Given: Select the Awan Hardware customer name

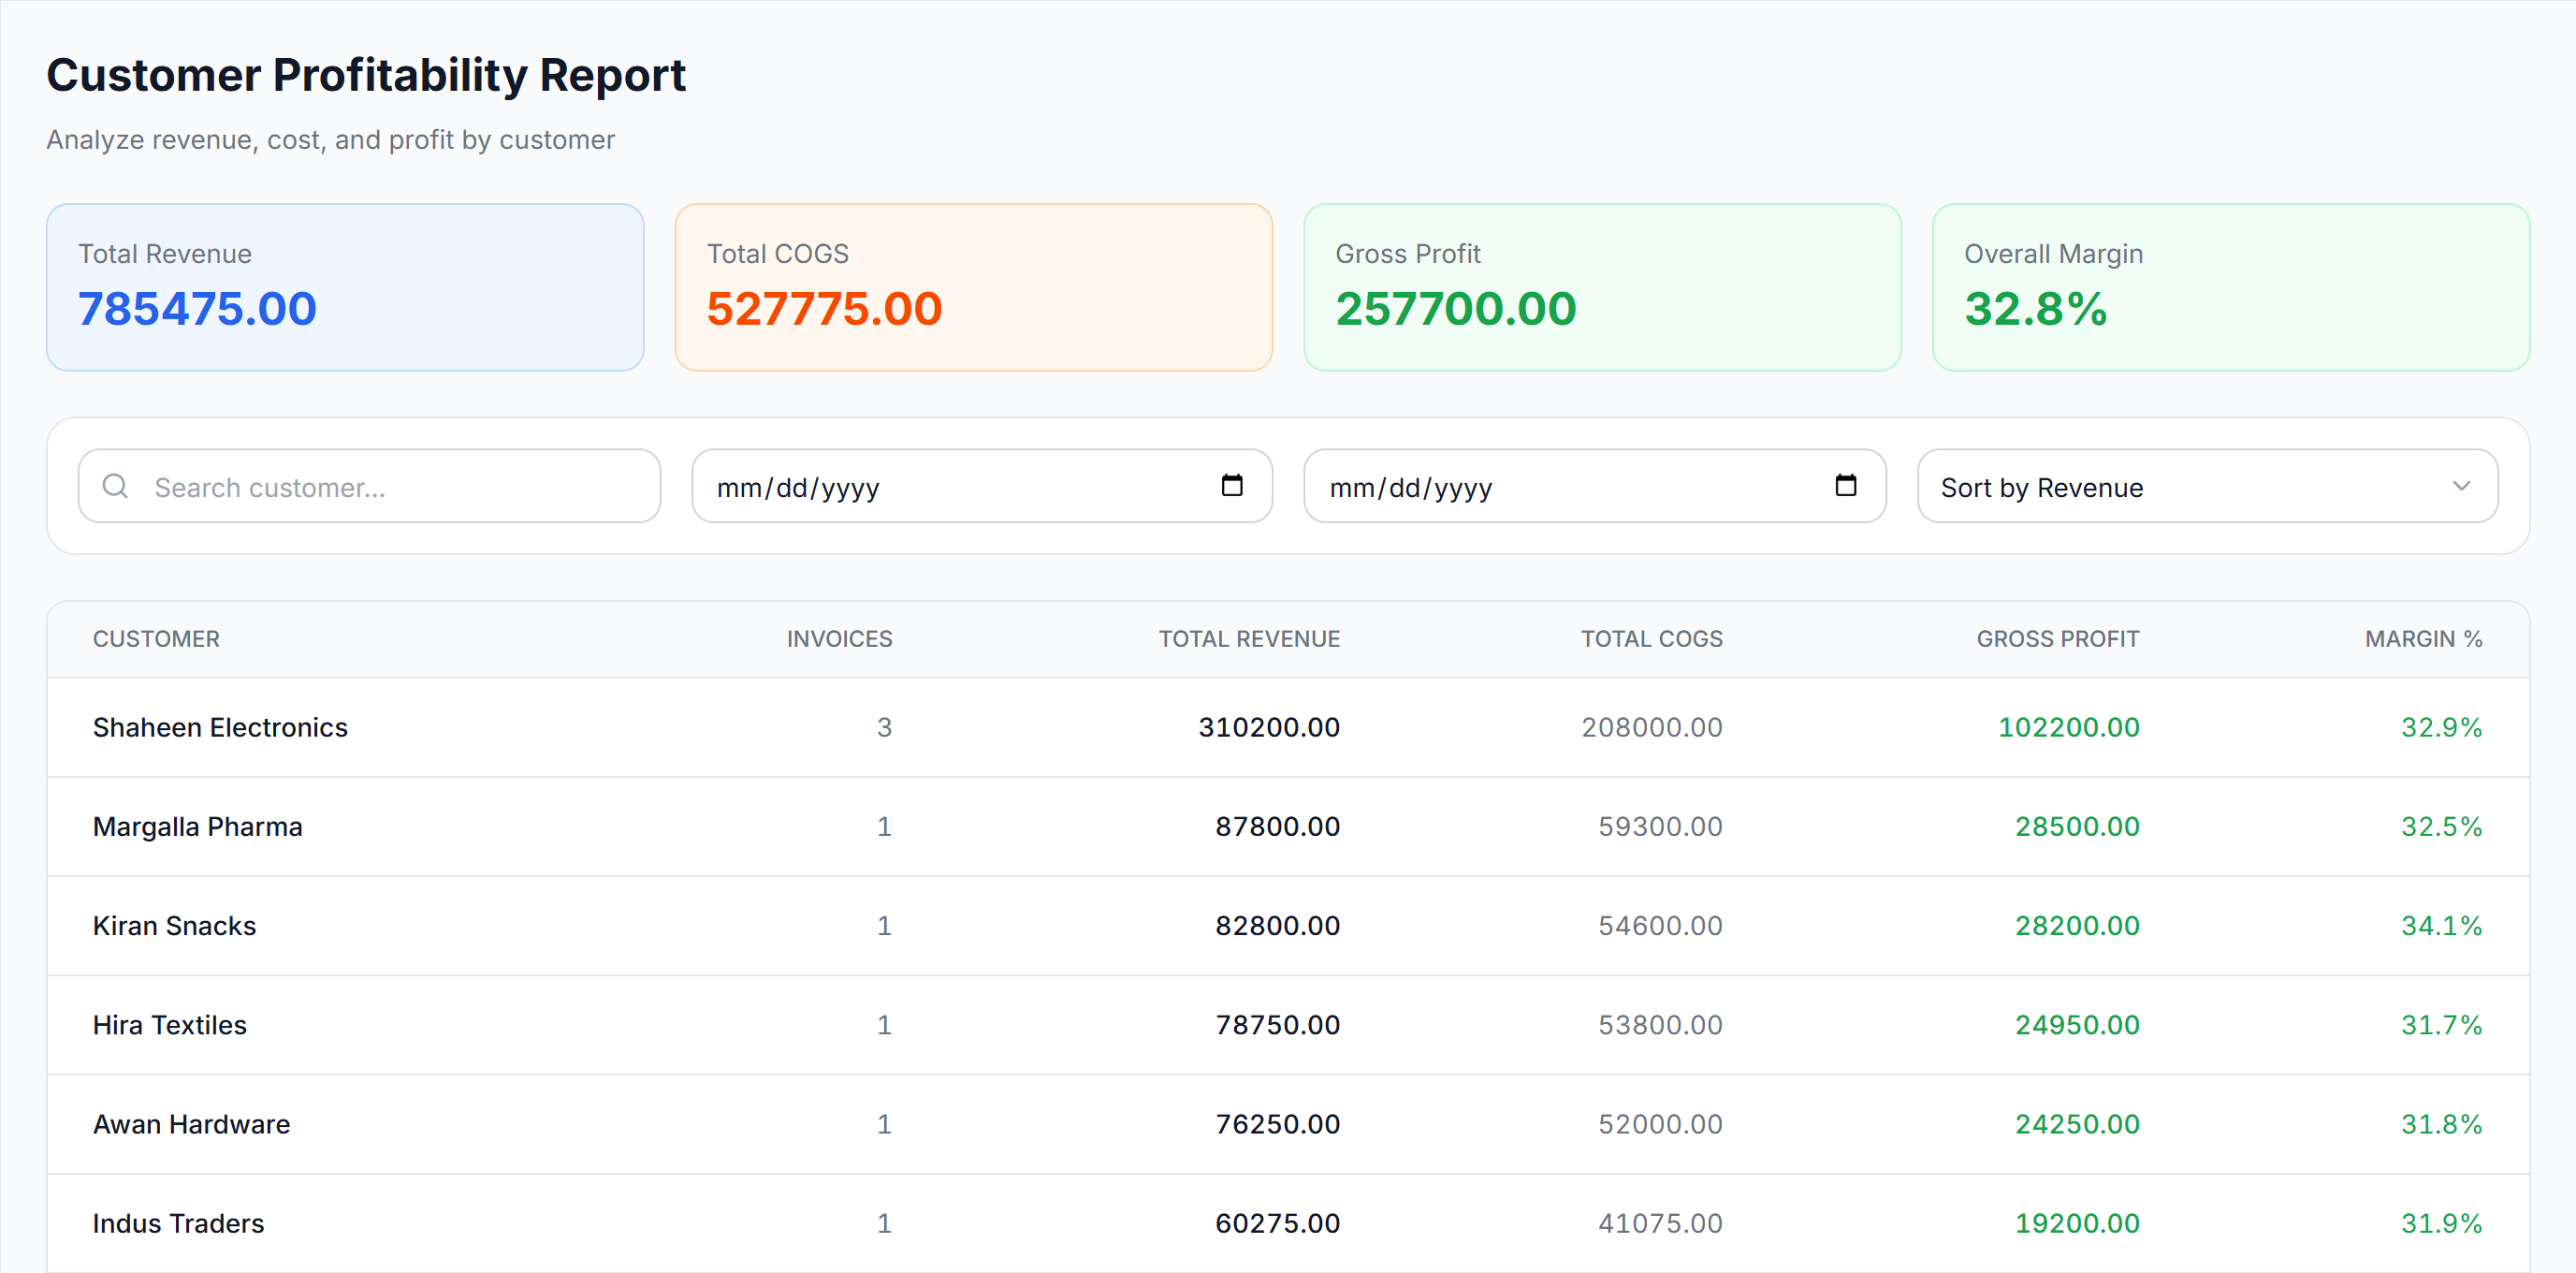Looking at the screenshot, I should click(191, 1124).
